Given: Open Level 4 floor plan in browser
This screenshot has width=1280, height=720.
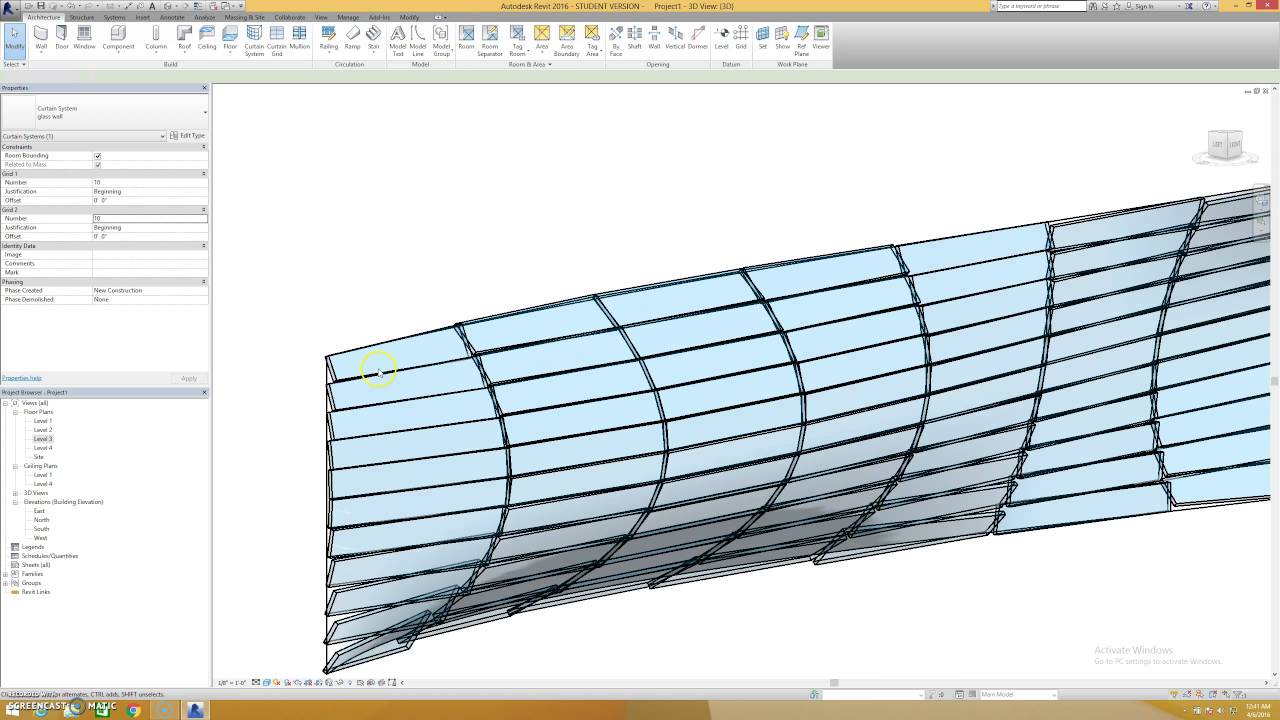Looking at the screenshot, I should coord(43,448).
